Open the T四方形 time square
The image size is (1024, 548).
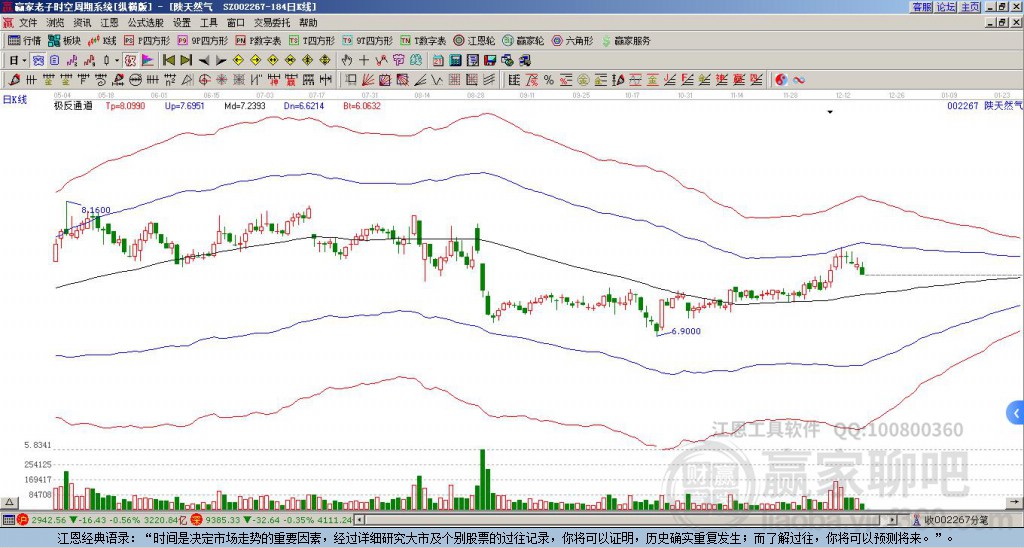point(312,40)
